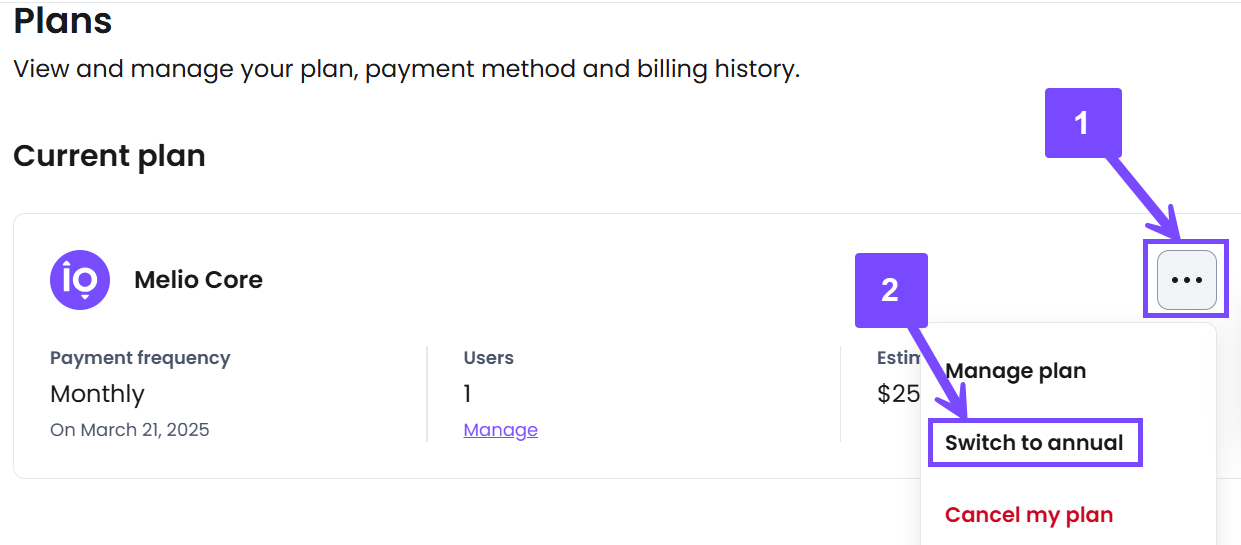Screen dimensions: 1241x545
Task: Click the Users column label
Action: point(489,358)
